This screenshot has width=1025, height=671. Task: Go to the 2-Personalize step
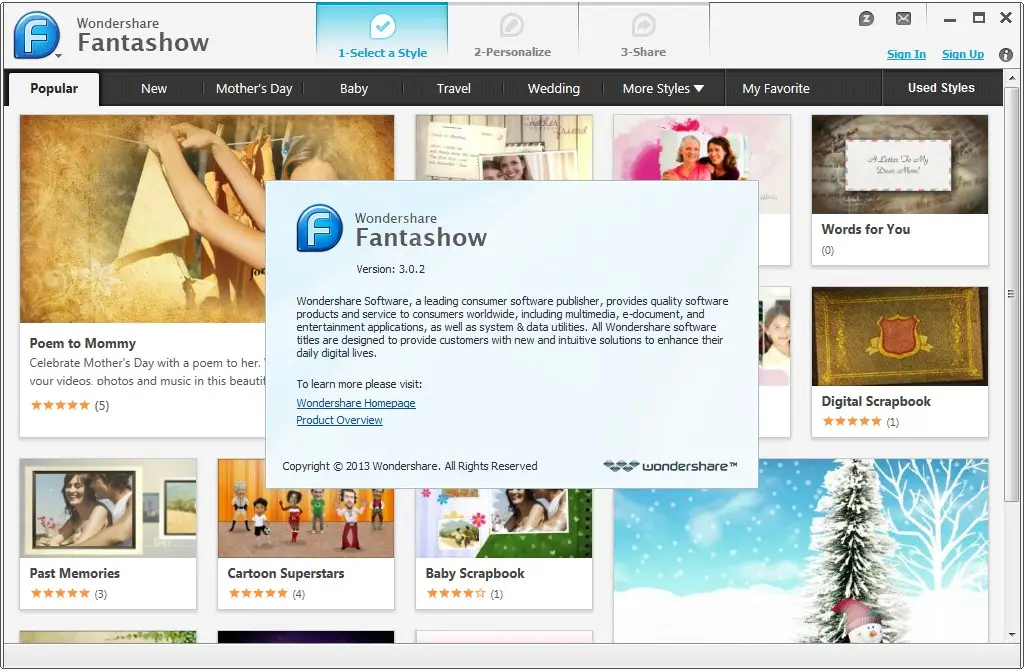click(512, 37)
